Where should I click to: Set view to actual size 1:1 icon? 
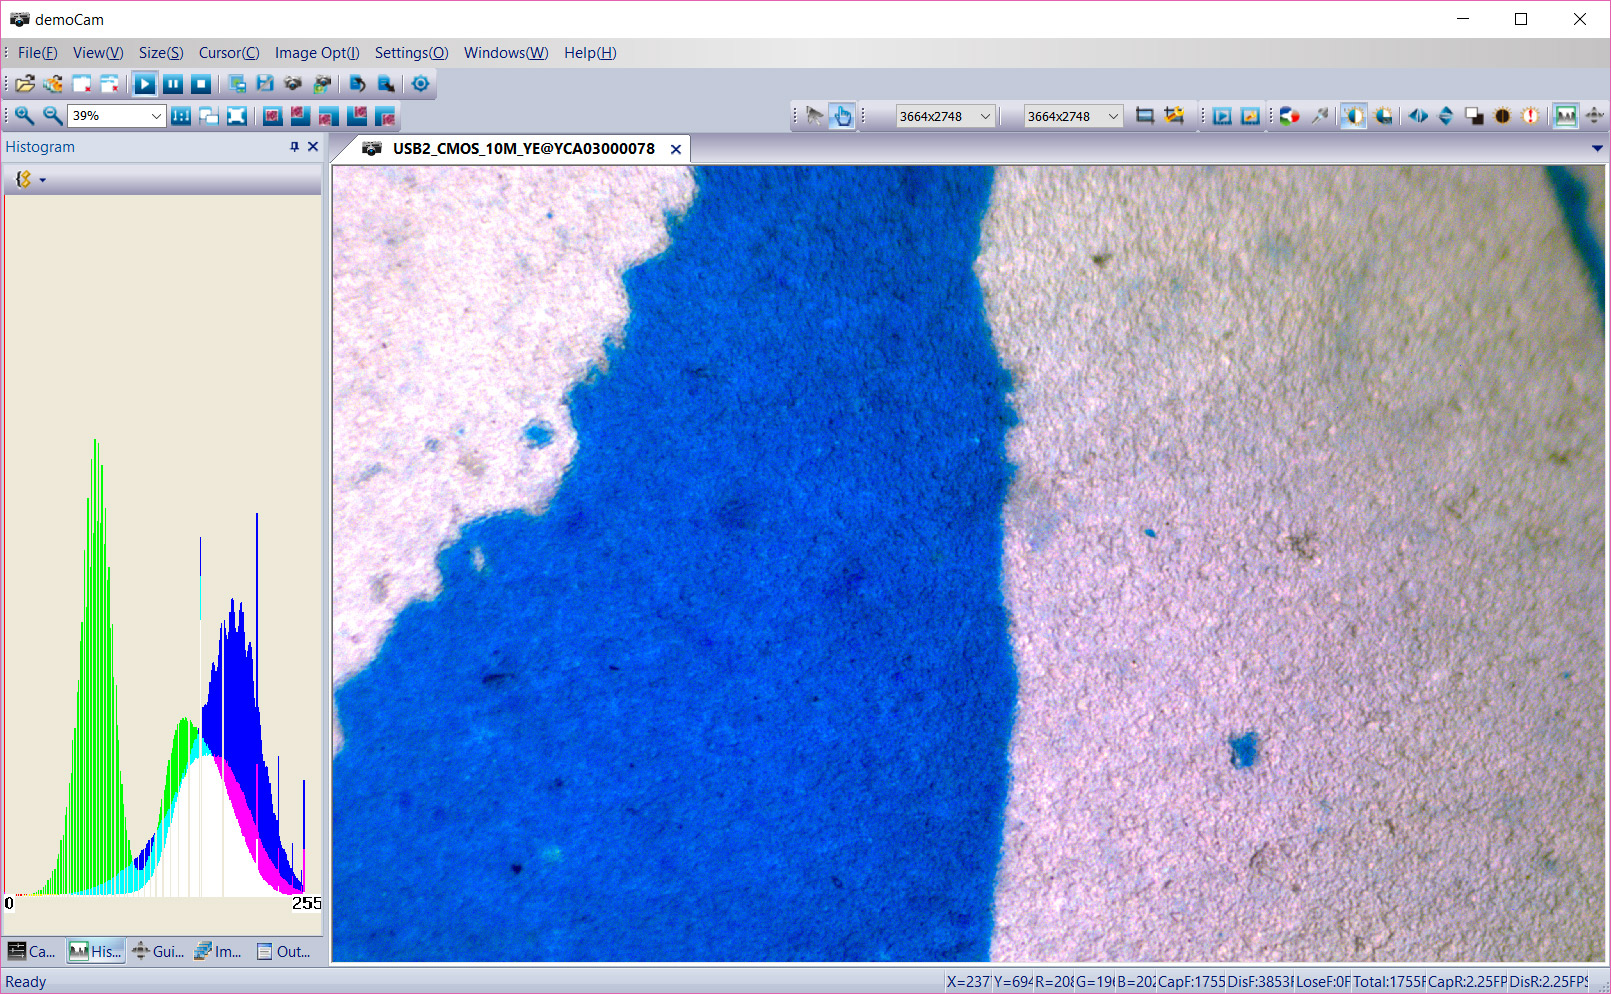181,116
